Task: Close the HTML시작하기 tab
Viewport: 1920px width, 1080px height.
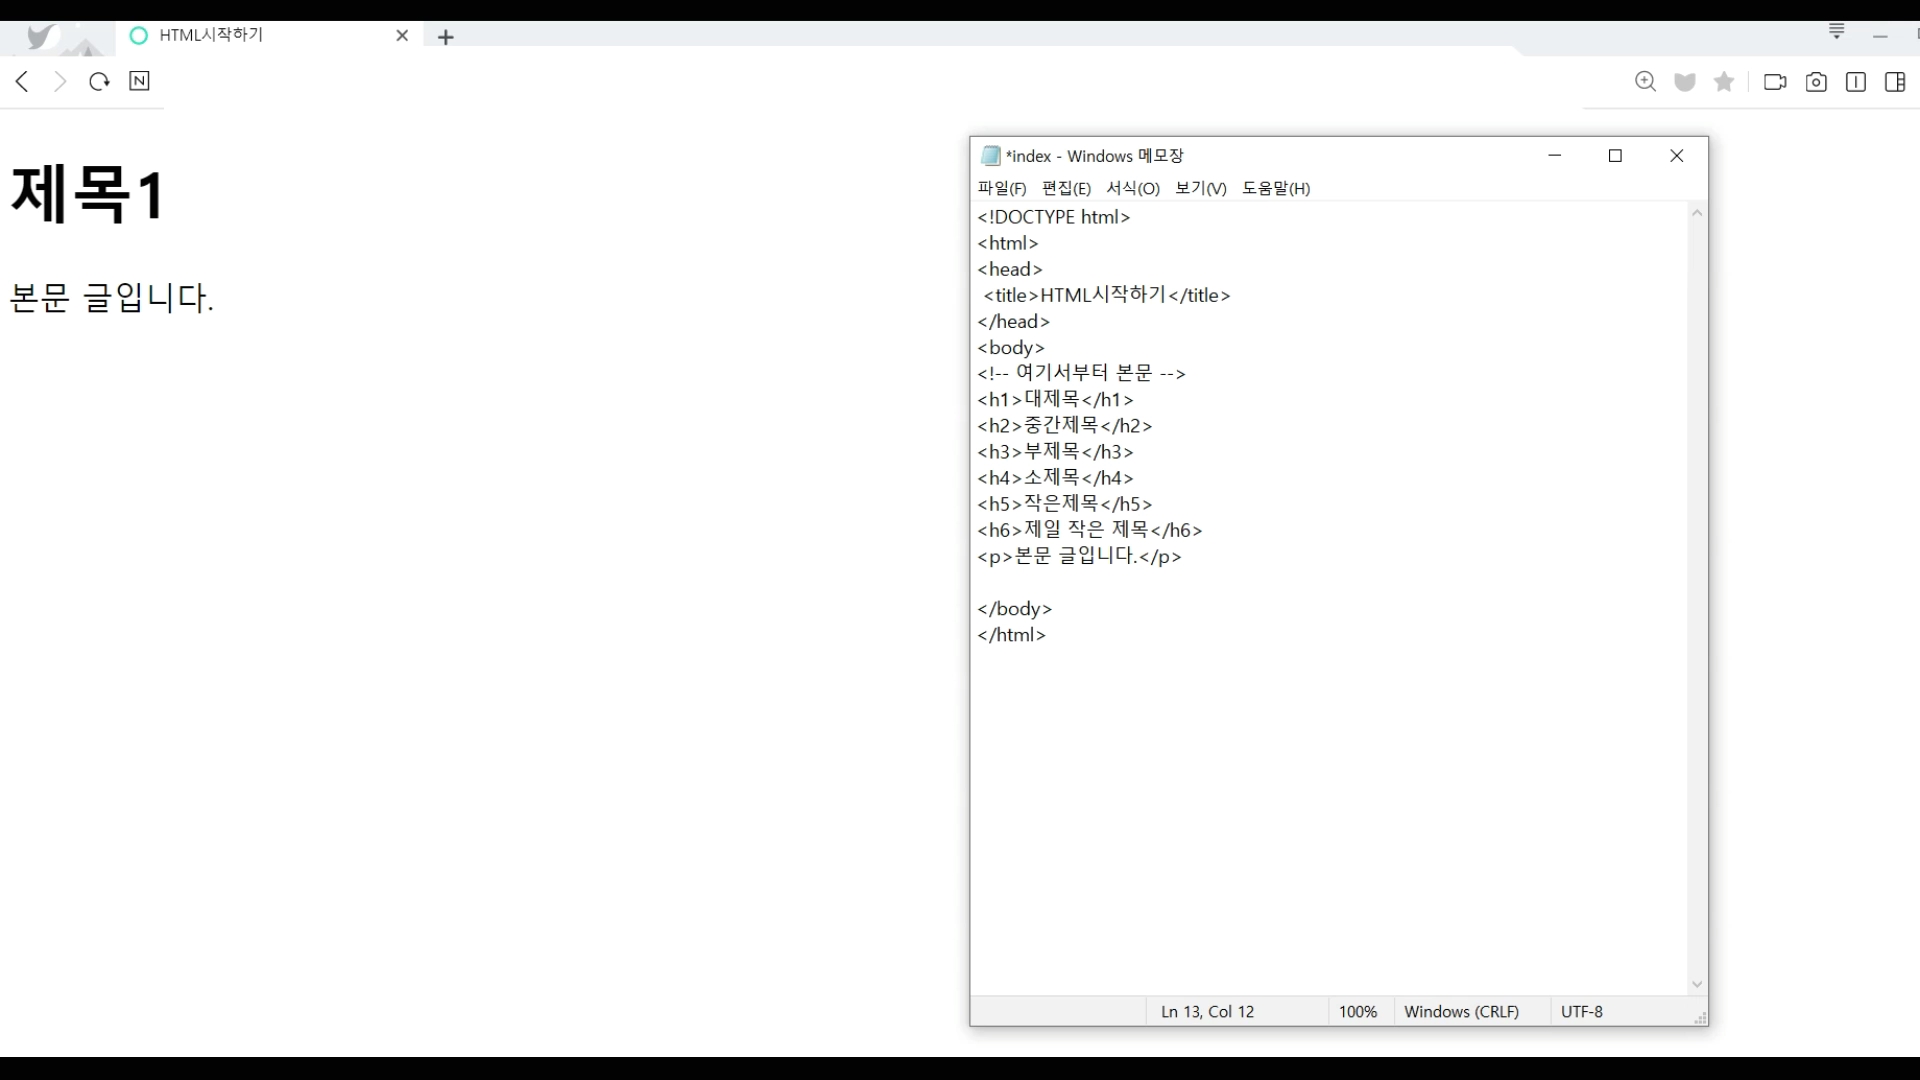Action: [x=402, y=36]
